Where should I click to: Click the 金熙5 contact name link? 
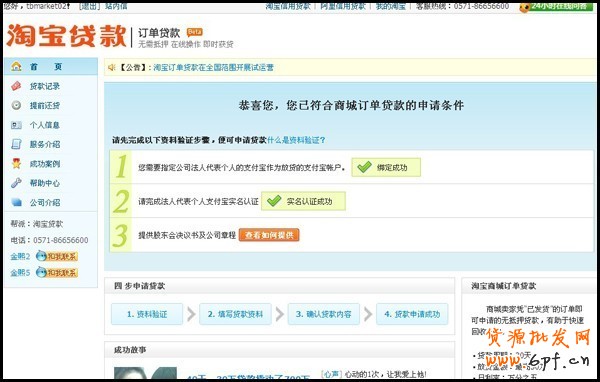[20, 273]
